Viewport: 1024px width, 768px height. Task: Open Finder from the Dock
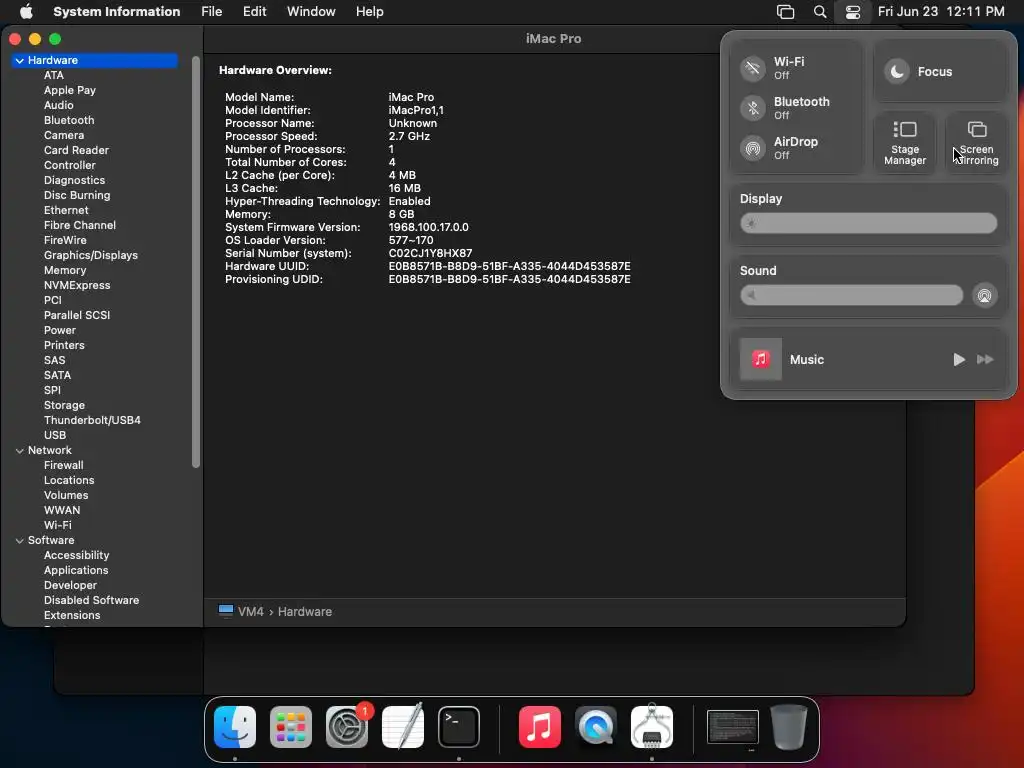tap(235, 727)
